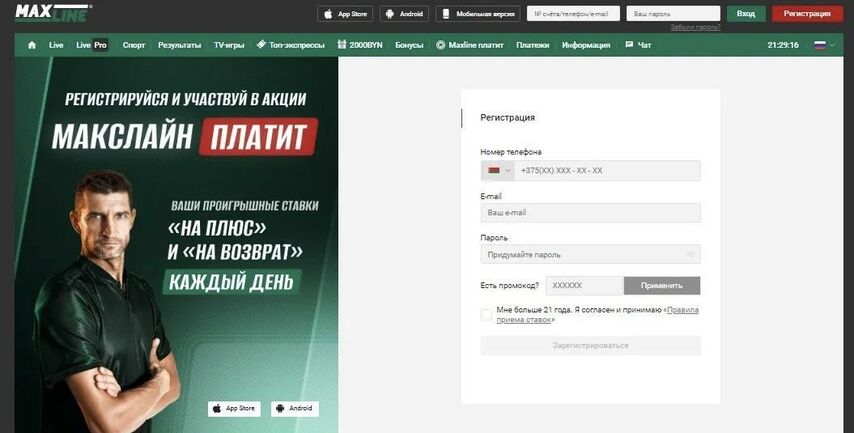854x433 pixels.
Task: Click the Зарегистрироваться button
Action: coord(590,345)
